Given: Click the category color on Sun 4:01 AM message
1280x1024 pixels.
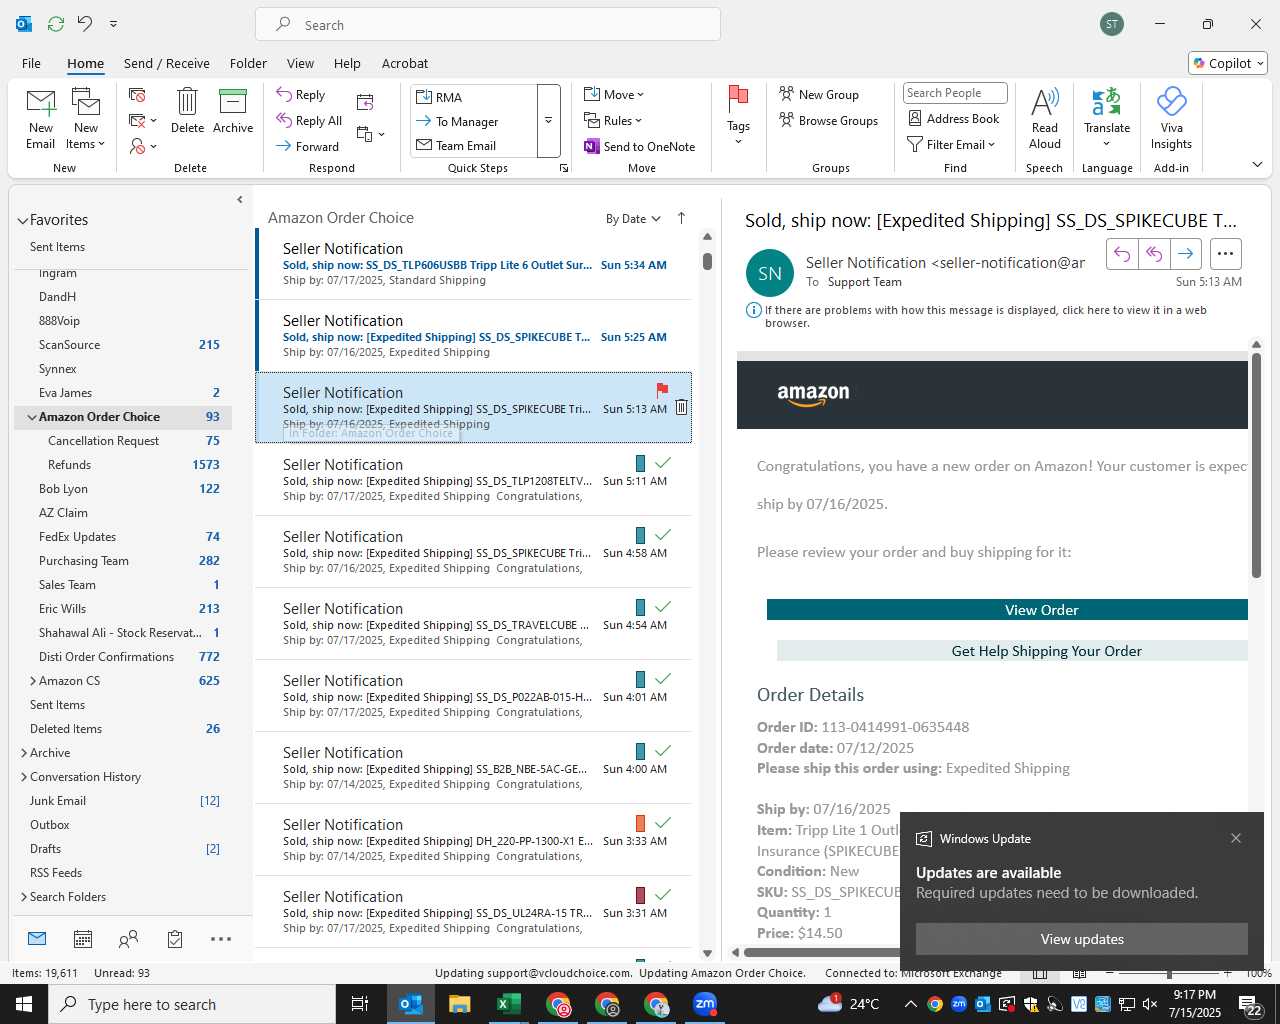Looking at the screenshot, I should point(641,679).
